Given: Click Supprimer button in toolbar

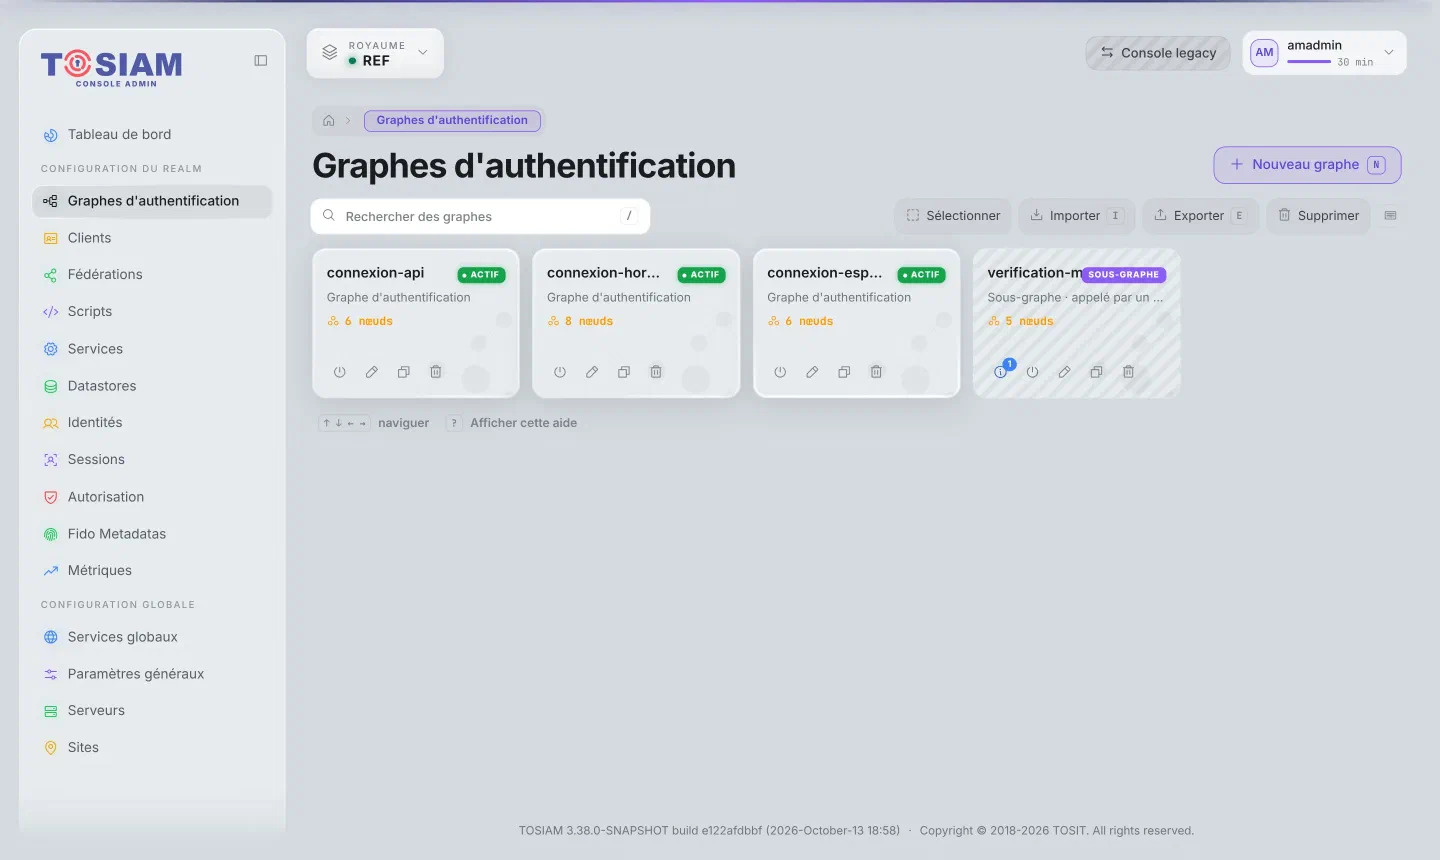Looking at the screenshot, I should (x=1318, y=216).
